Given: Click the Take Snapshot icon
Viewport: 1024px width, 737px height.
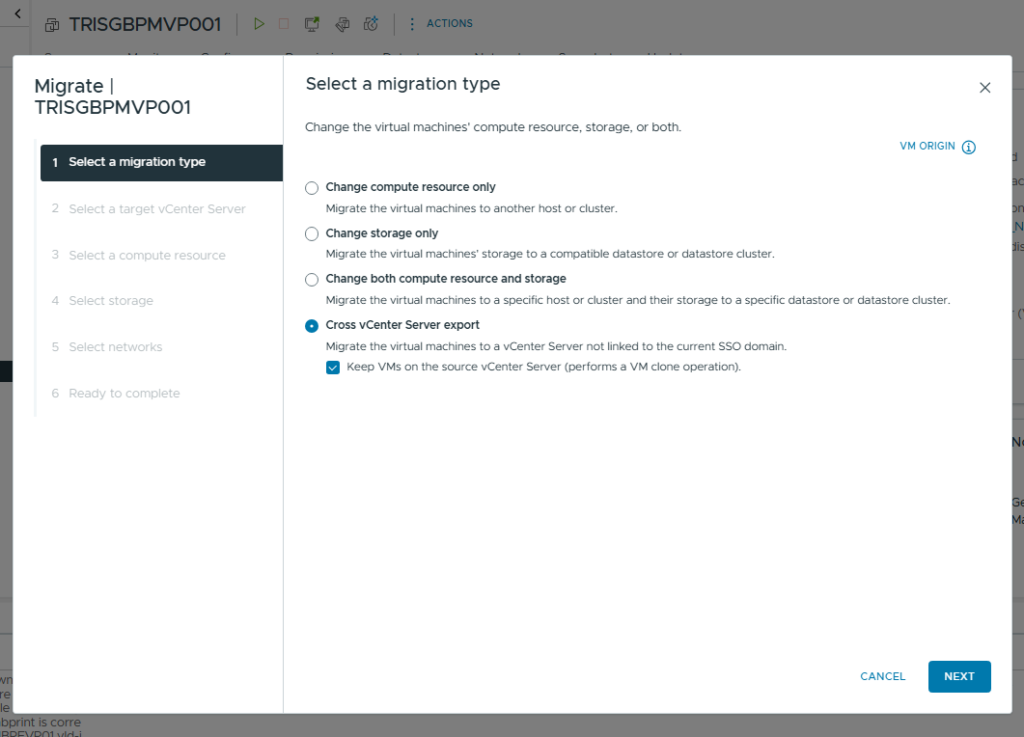Looking at the screenshot, I should coord(370,24).
